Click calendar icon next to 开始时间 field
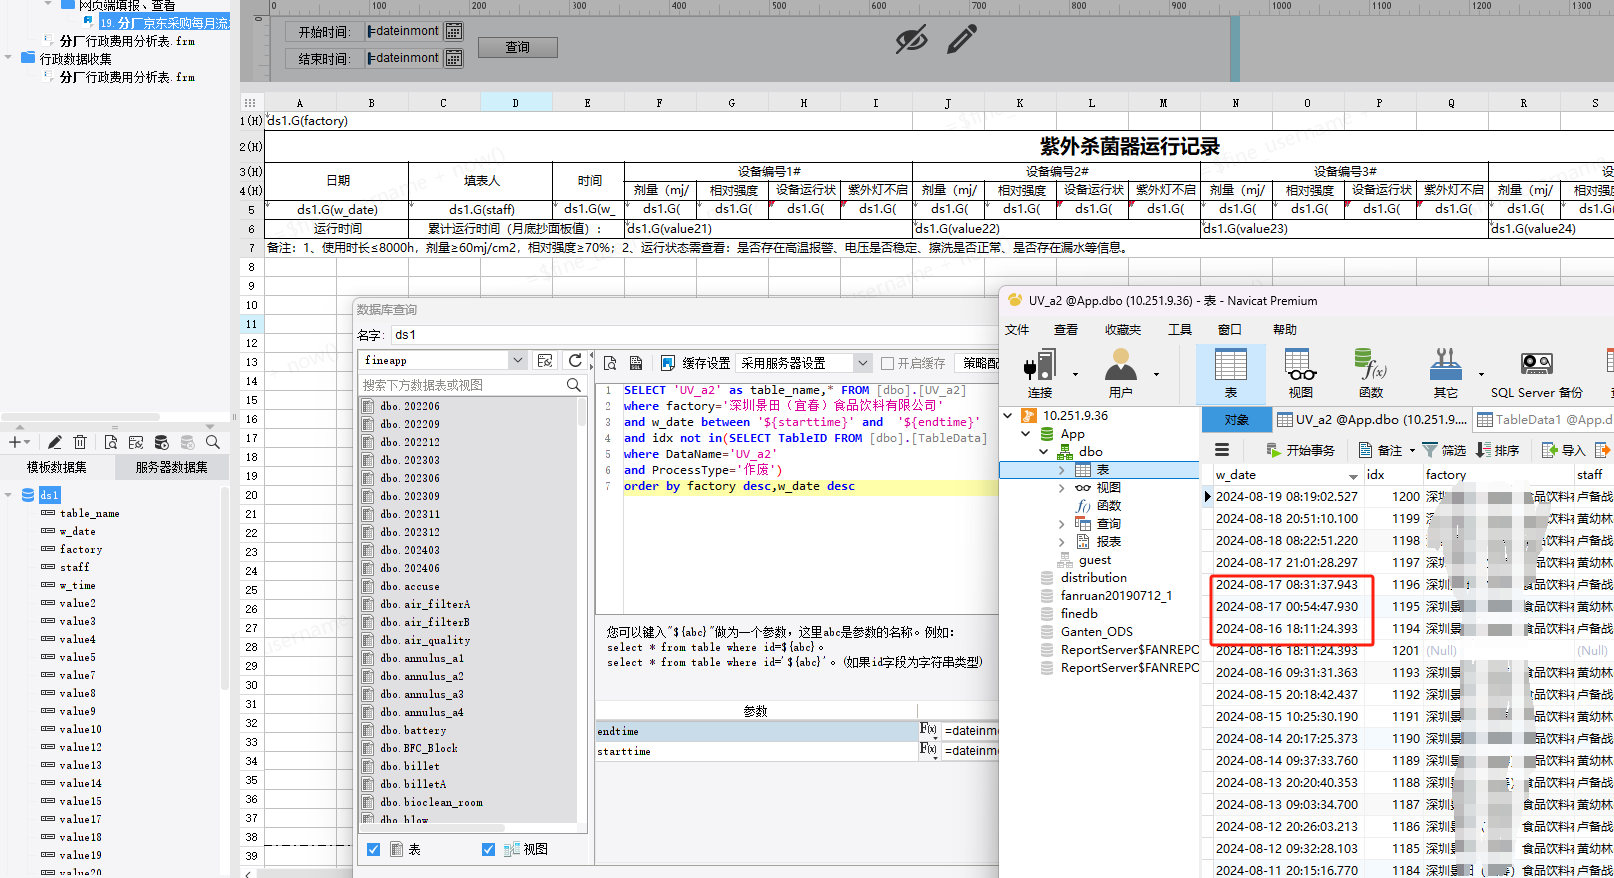The image size is (1614, 878). 454,31
